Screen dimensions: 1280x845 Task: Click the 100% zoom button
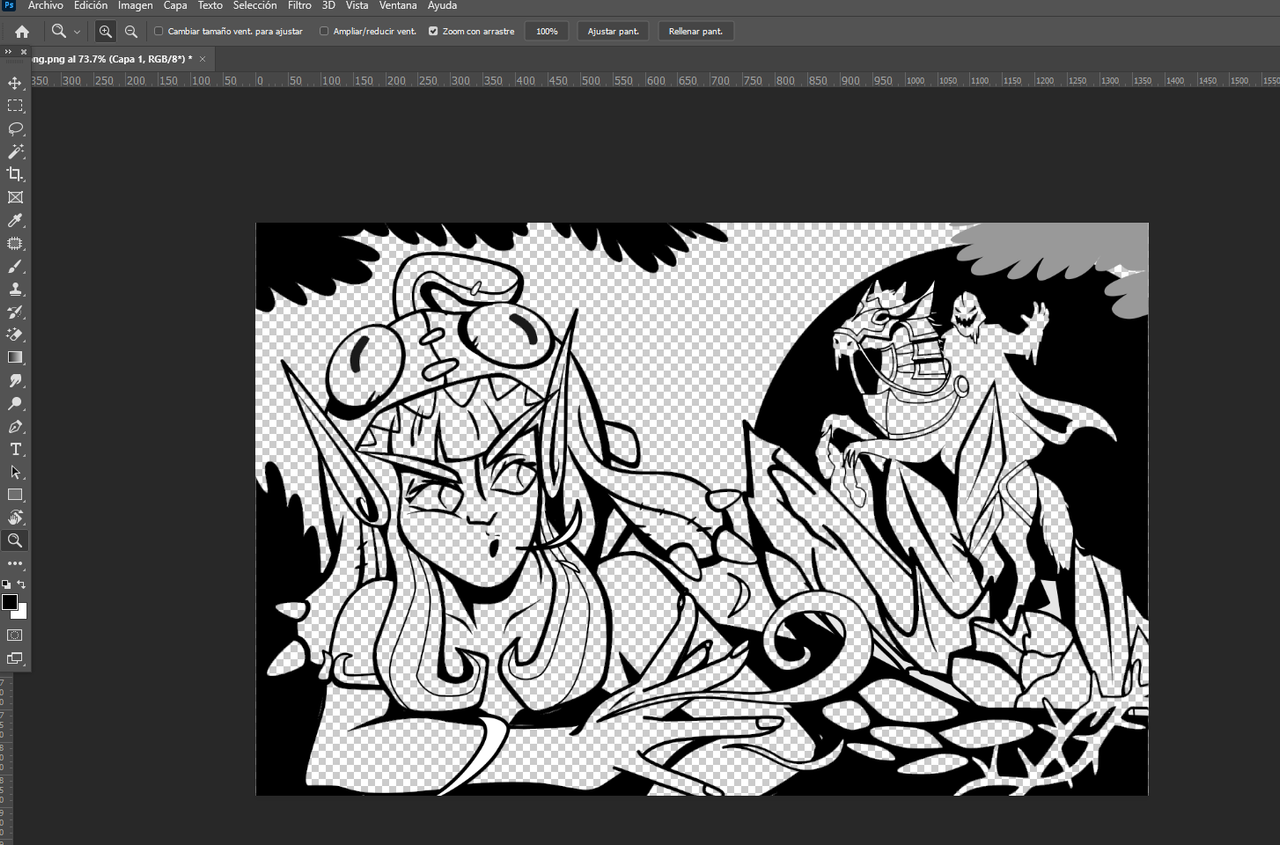[x=547, y=31]
